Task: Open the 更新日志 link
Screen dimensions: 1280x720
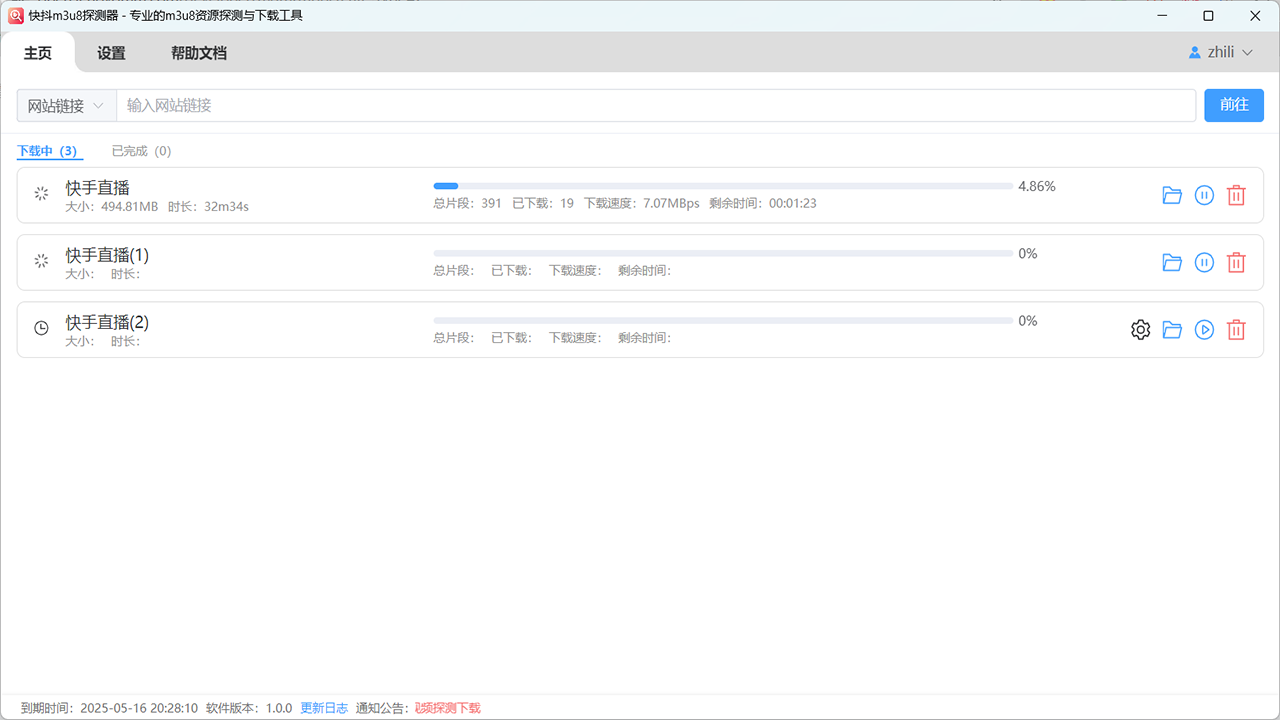Action: coord(324,708)
